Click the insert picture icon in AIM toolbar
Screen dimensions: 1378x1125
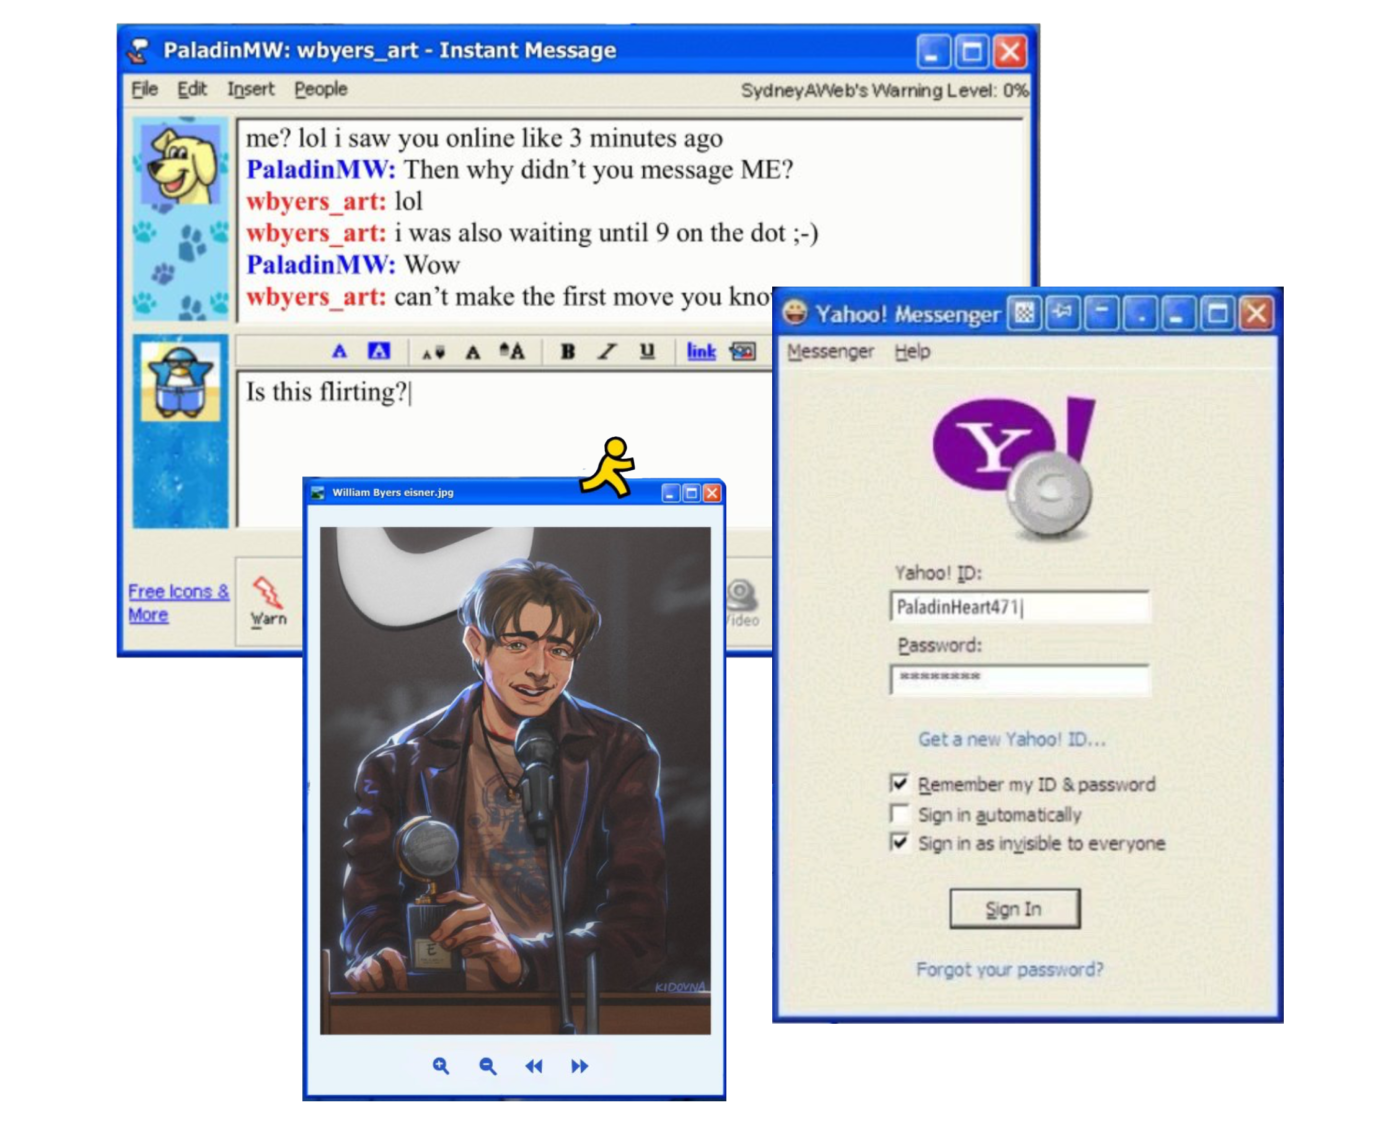[x=743, y=351]
